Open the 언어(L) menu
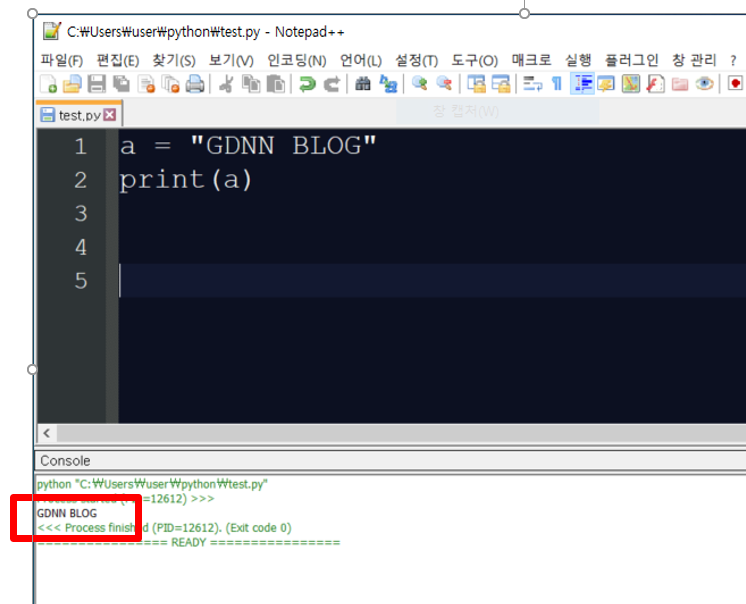Screen dimensions: 746x604 [x=361, y=60]
